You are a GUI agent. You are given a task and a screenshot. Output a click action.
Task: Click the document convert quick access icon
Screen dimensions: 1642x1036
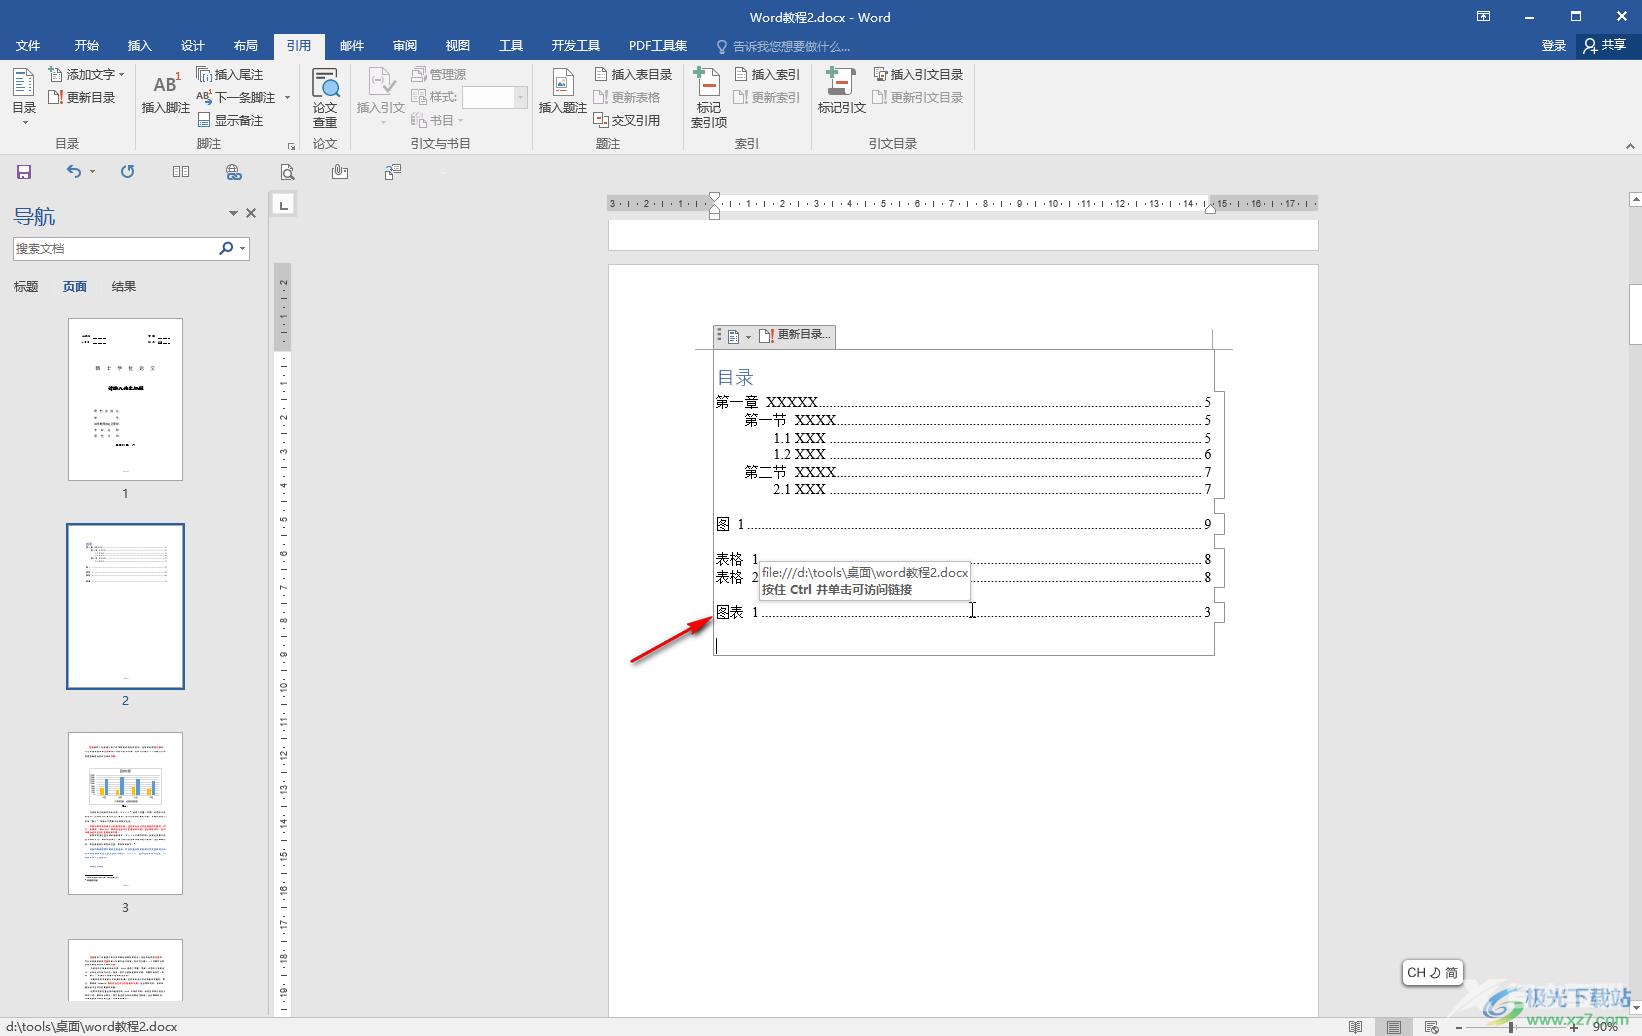(x=393, y=172)
